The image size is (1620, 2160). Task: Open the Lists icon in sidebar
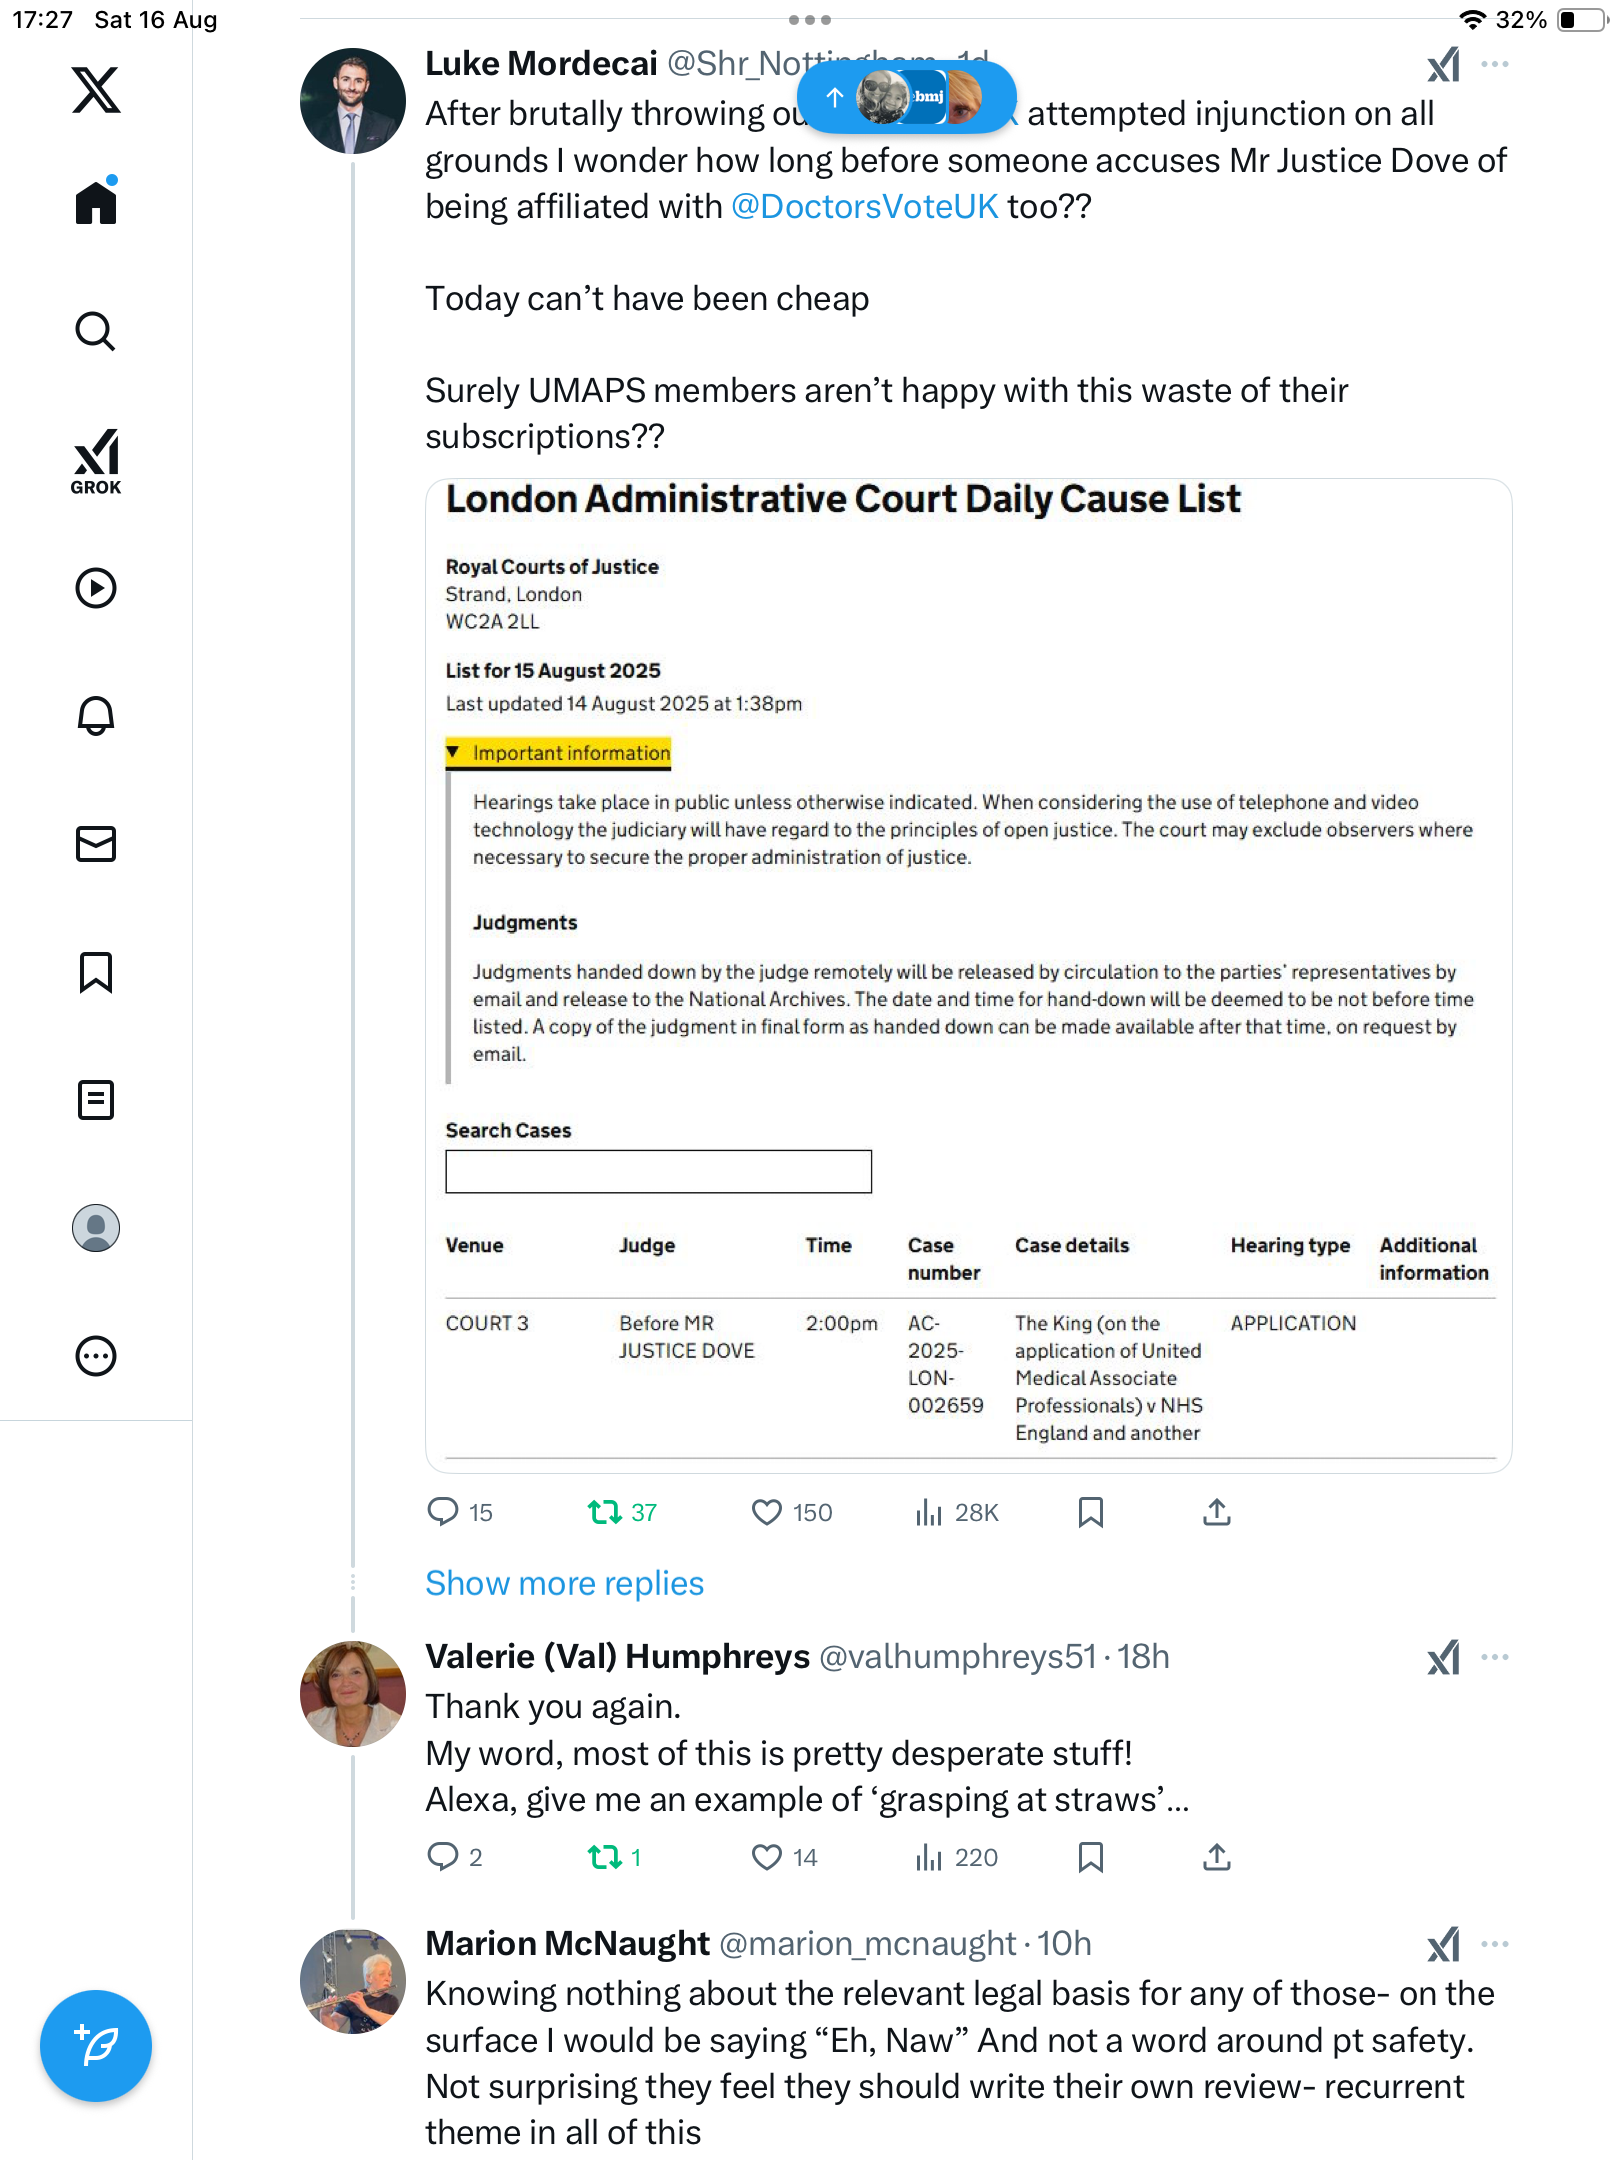click(x=96, y=1100)
